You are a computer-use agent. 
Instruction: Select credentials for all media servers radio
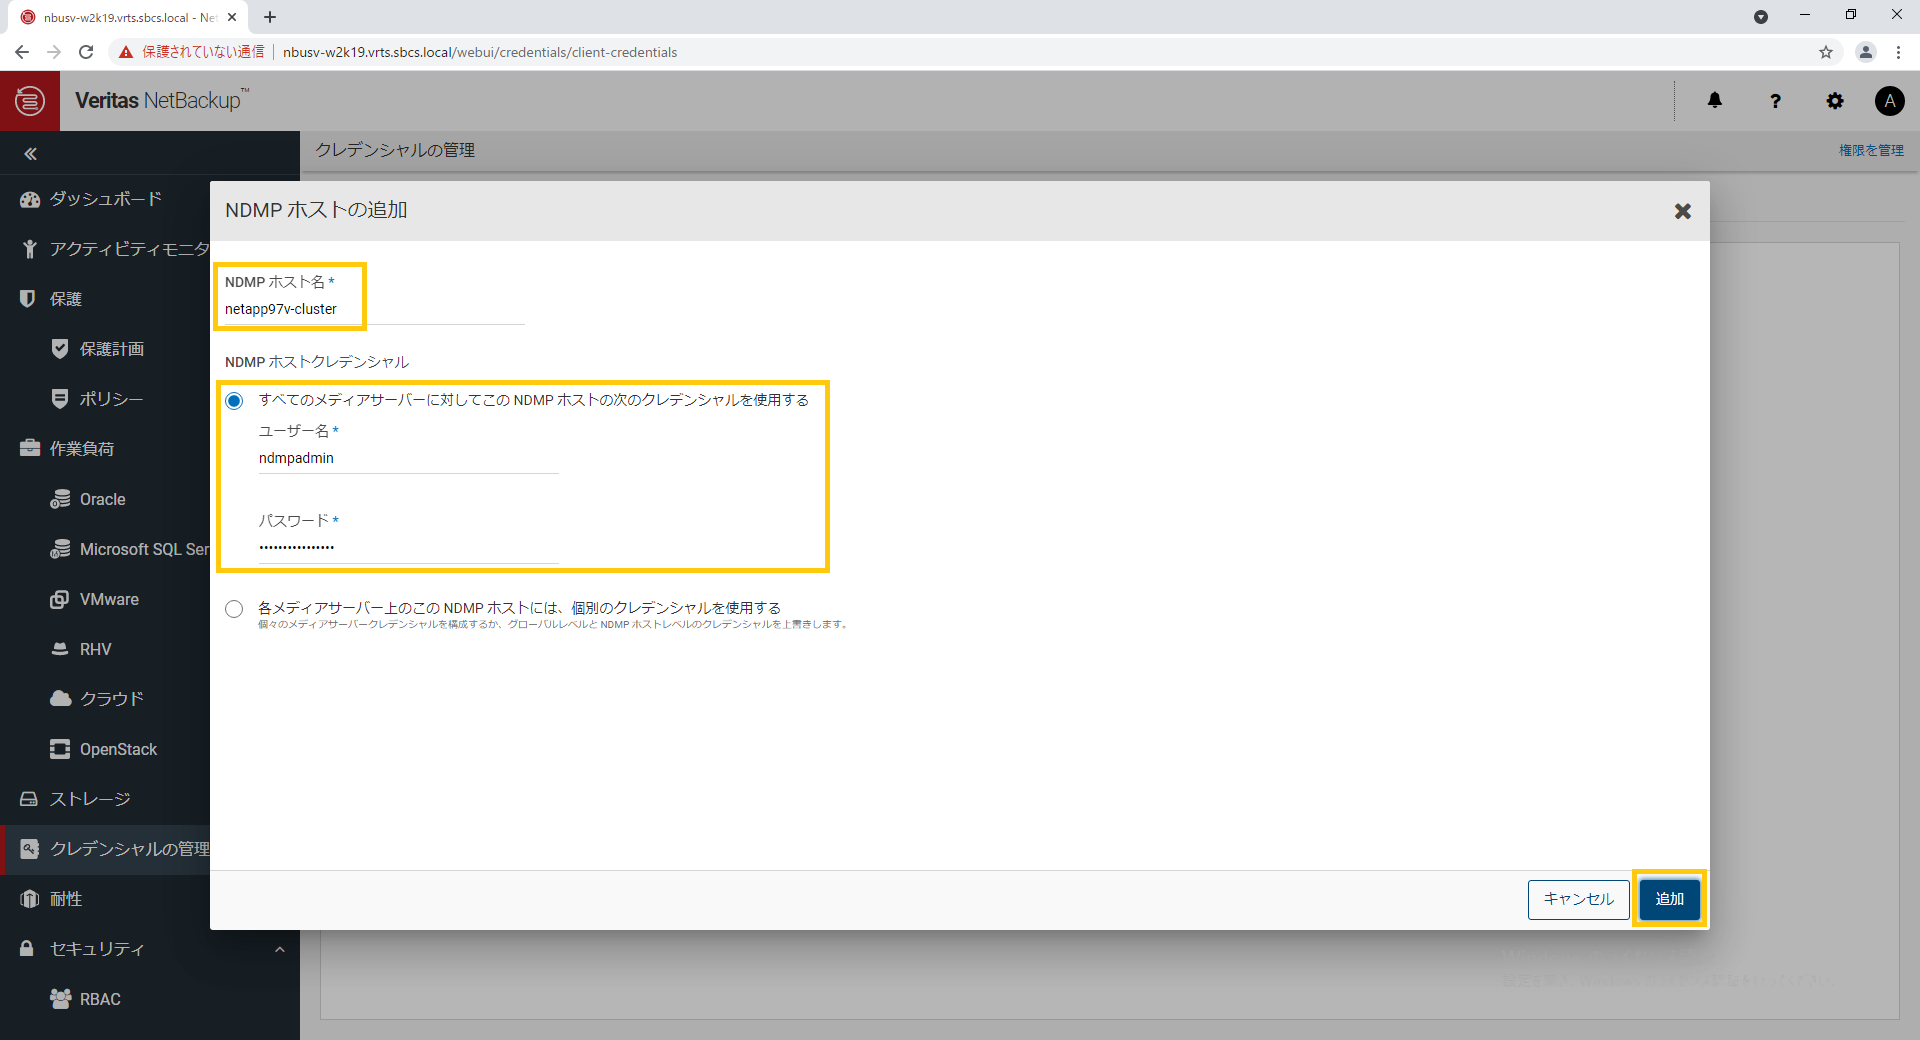(x=234, y=401)
